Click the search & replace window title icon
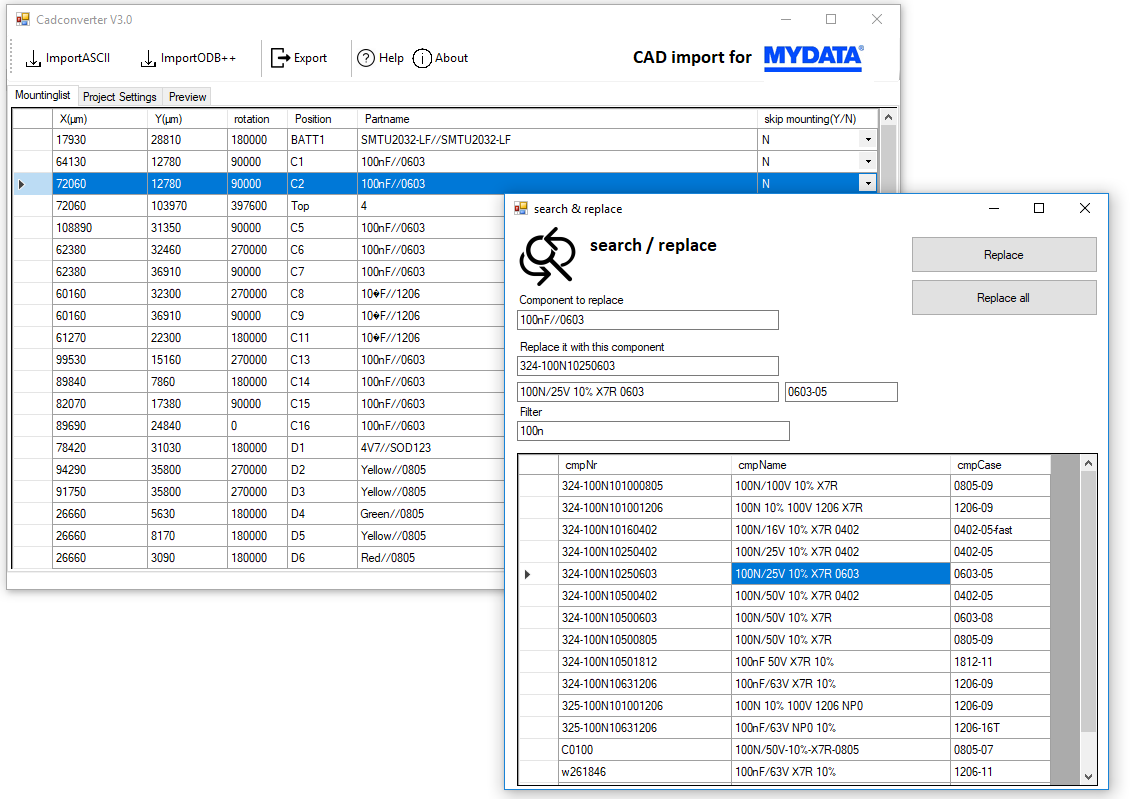This screenshot has height=799, width=1132. coord(521,209)
